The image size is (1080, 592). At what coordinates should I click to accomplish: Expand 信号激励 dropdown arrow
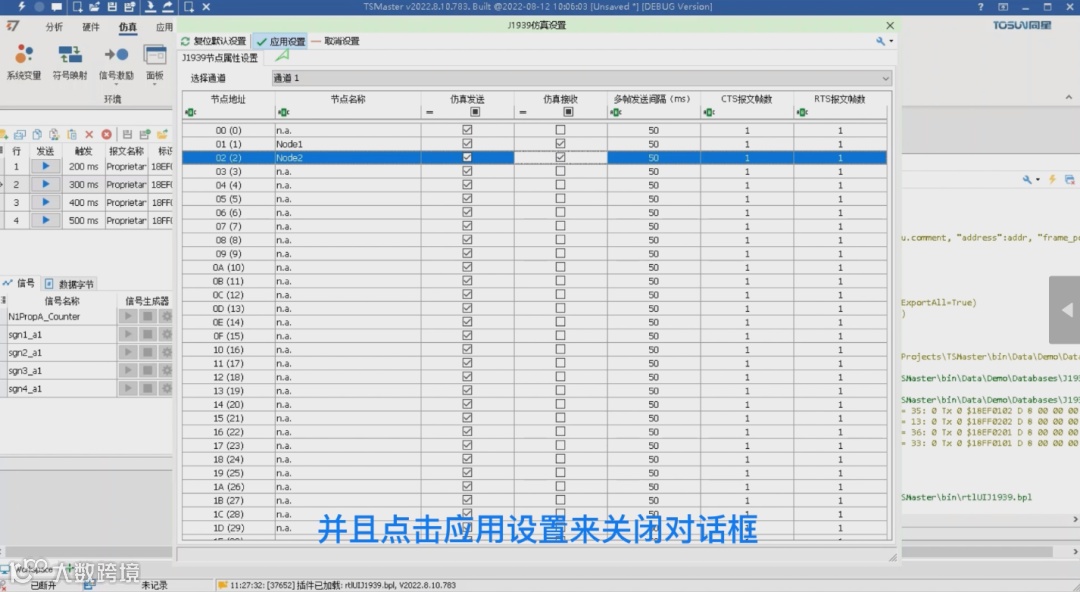[116, 84]
